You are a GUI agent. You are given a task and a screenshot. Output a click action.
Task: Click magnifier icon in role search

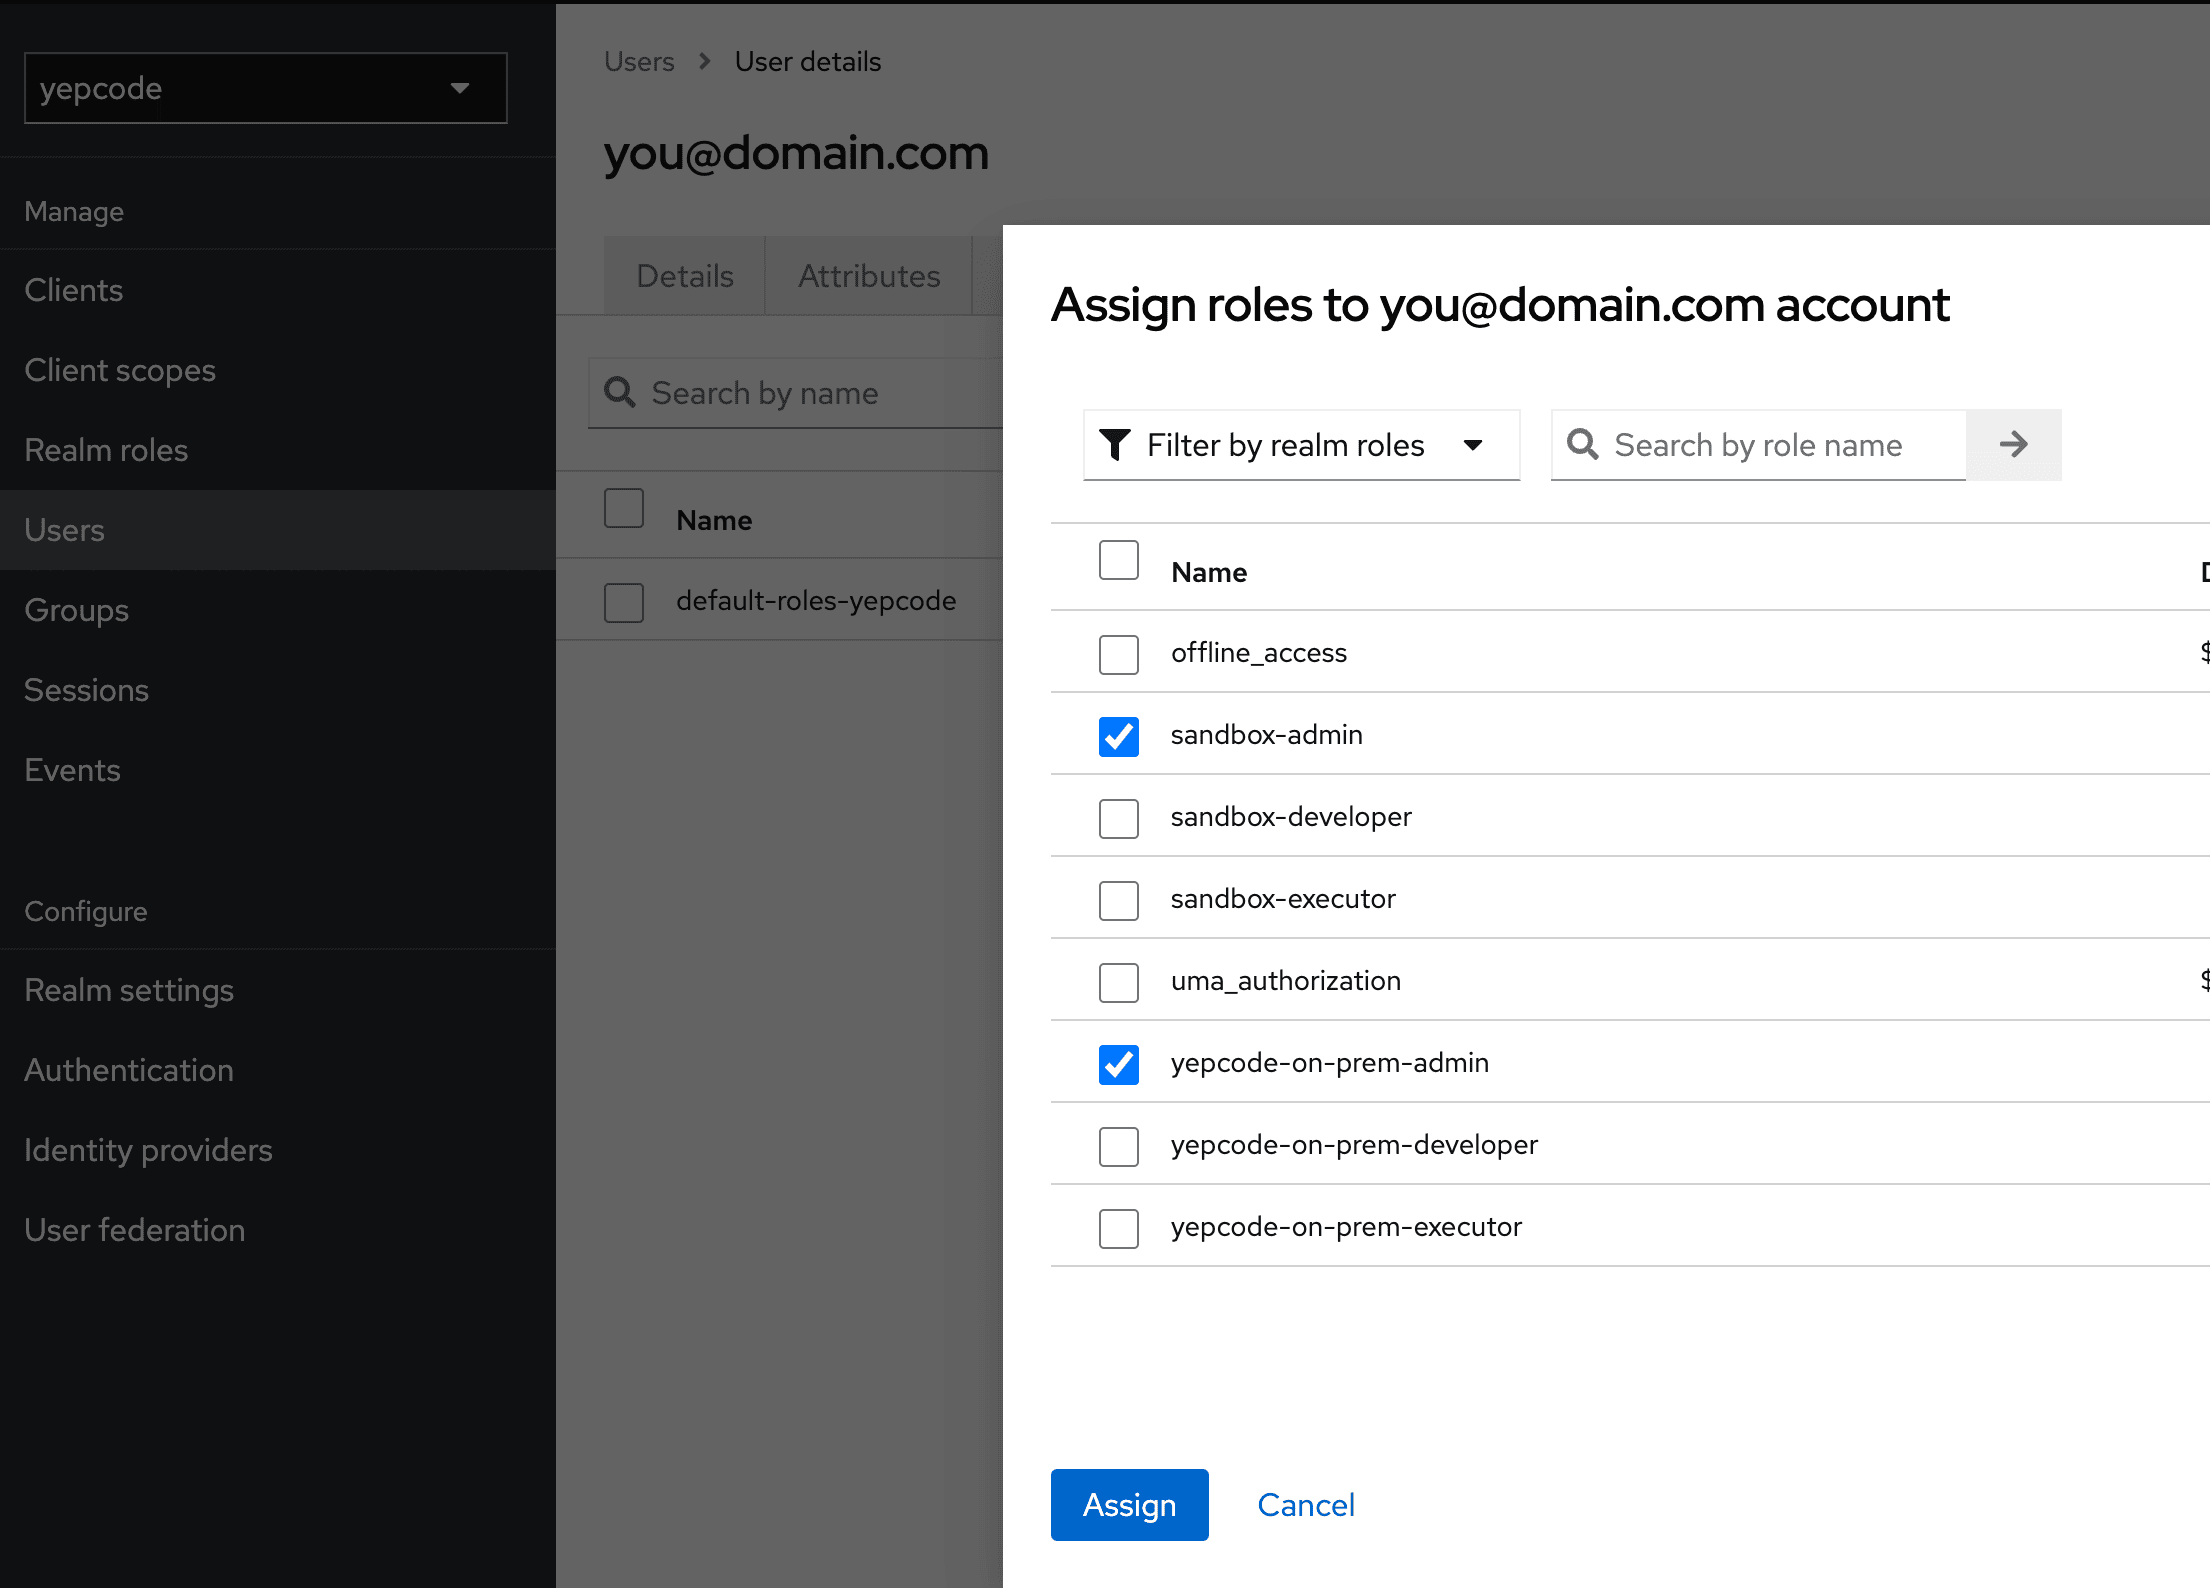(x=1582, y=444)
